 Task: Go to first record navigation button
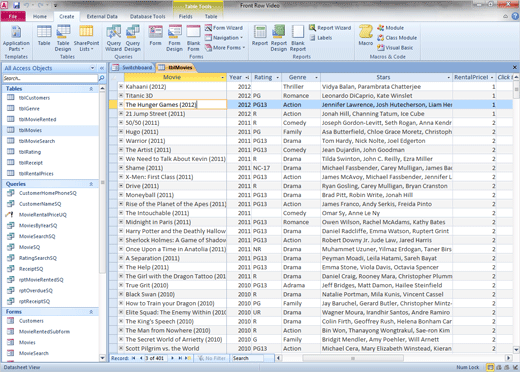tap(133, 358)
